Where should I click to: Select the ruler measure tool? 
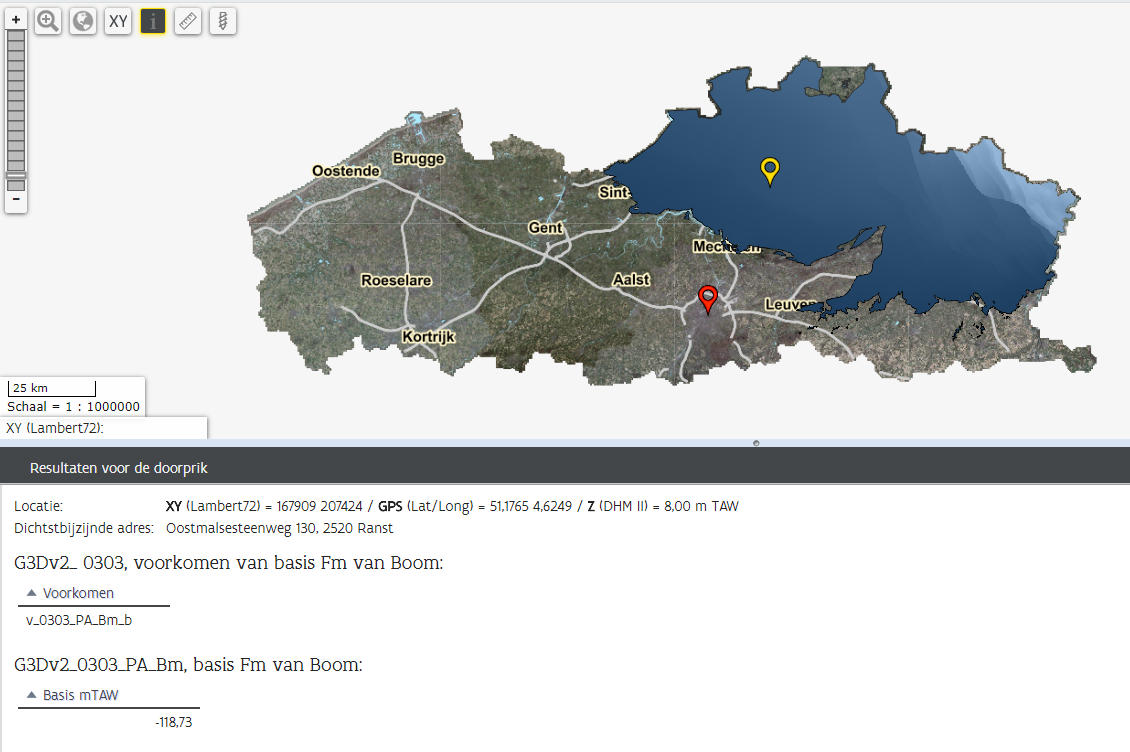(188, 20)
